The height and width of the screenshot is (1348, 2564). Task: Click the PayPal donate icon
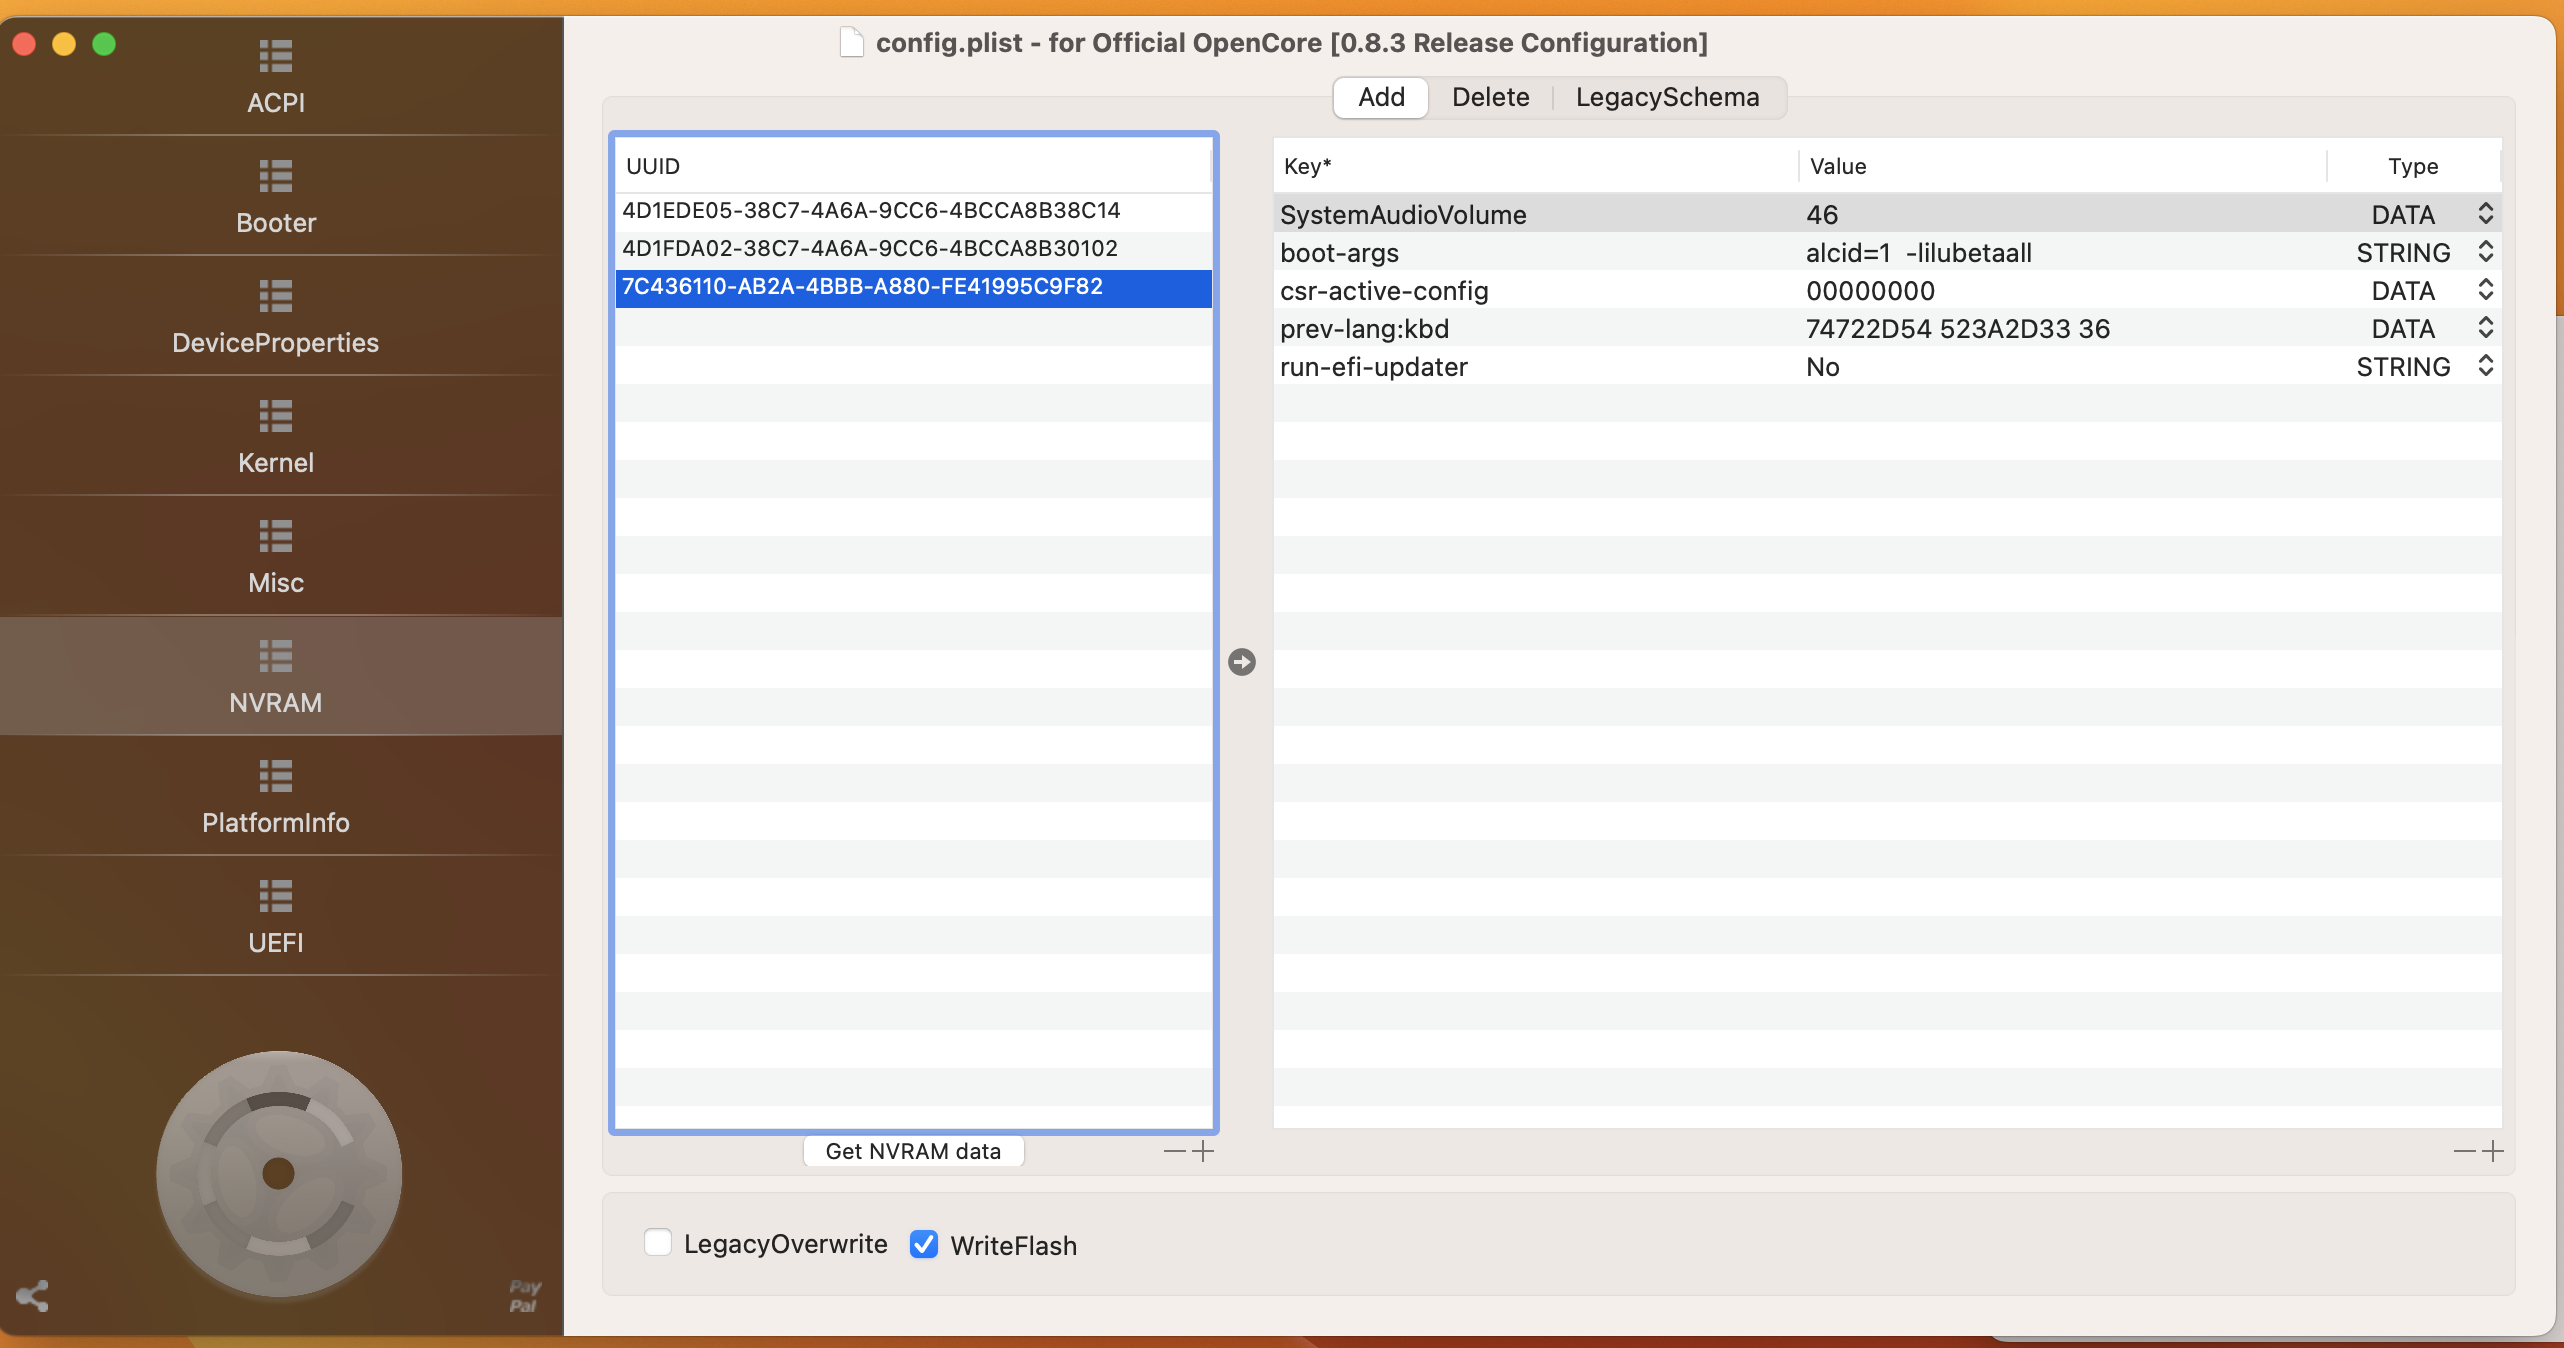click(x=524, y=1296)
